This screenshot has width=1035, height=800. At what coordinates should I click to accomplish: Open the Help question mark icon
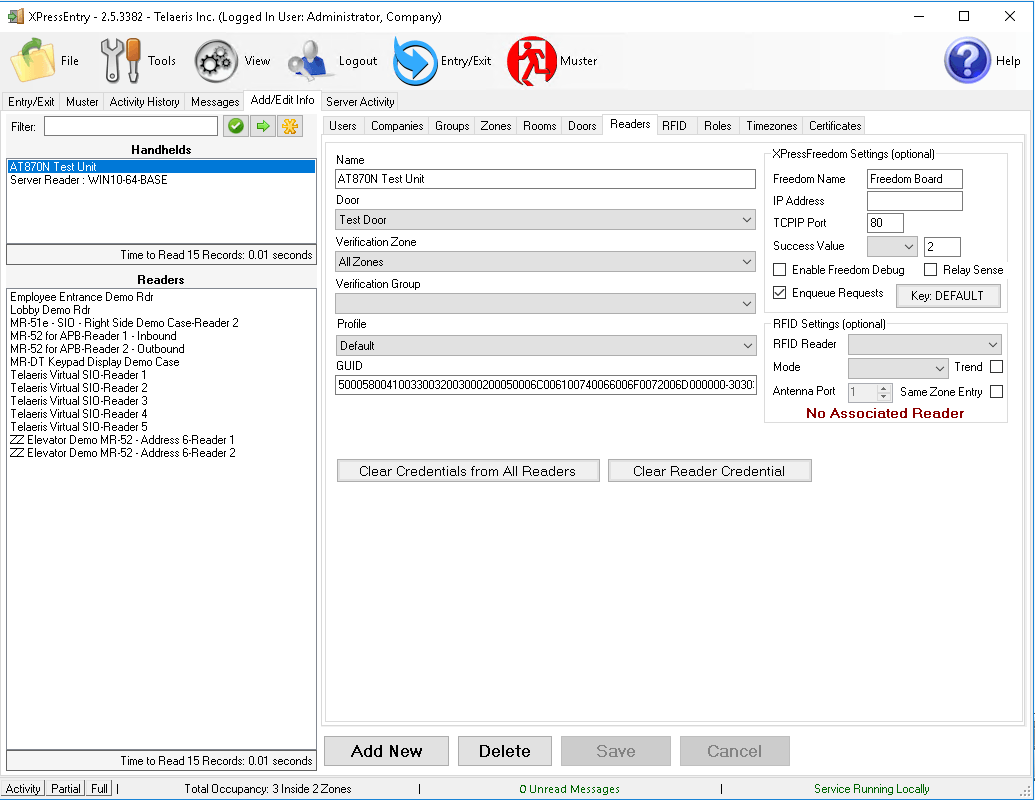967,61
